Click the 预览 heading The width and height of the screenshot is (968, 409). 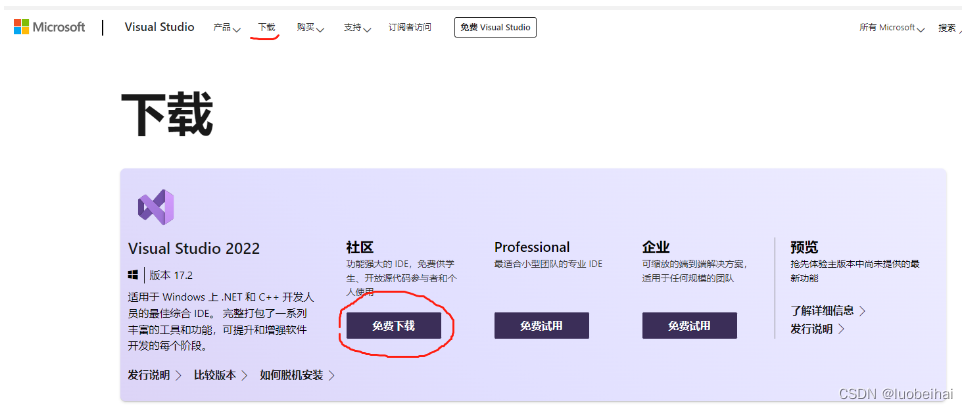click(804, 247)
